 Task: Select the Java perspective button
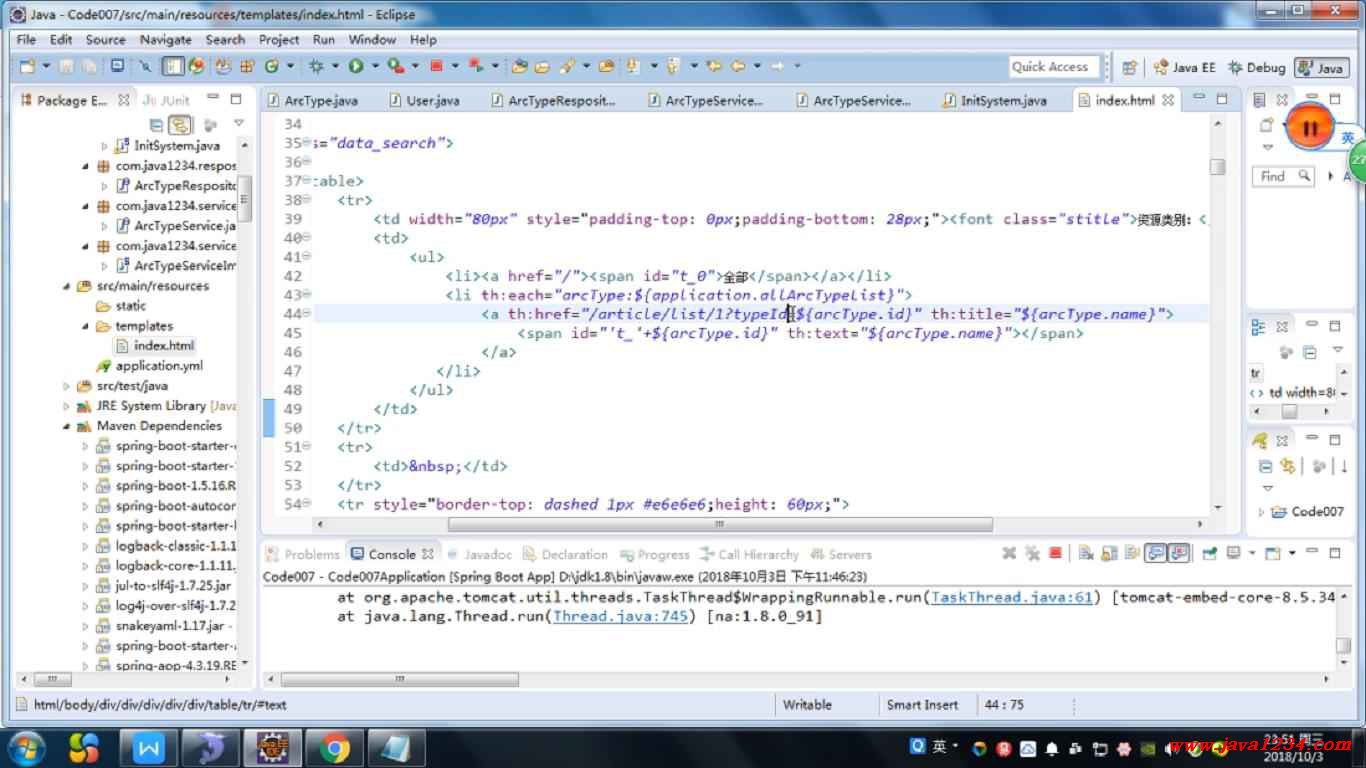[x=1320, y=67]
